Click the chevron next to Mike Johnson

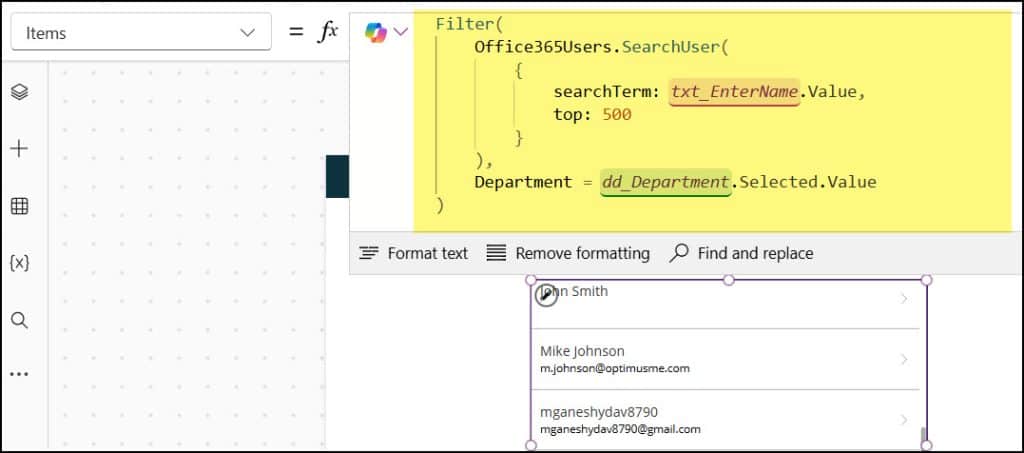click(904, 359)
